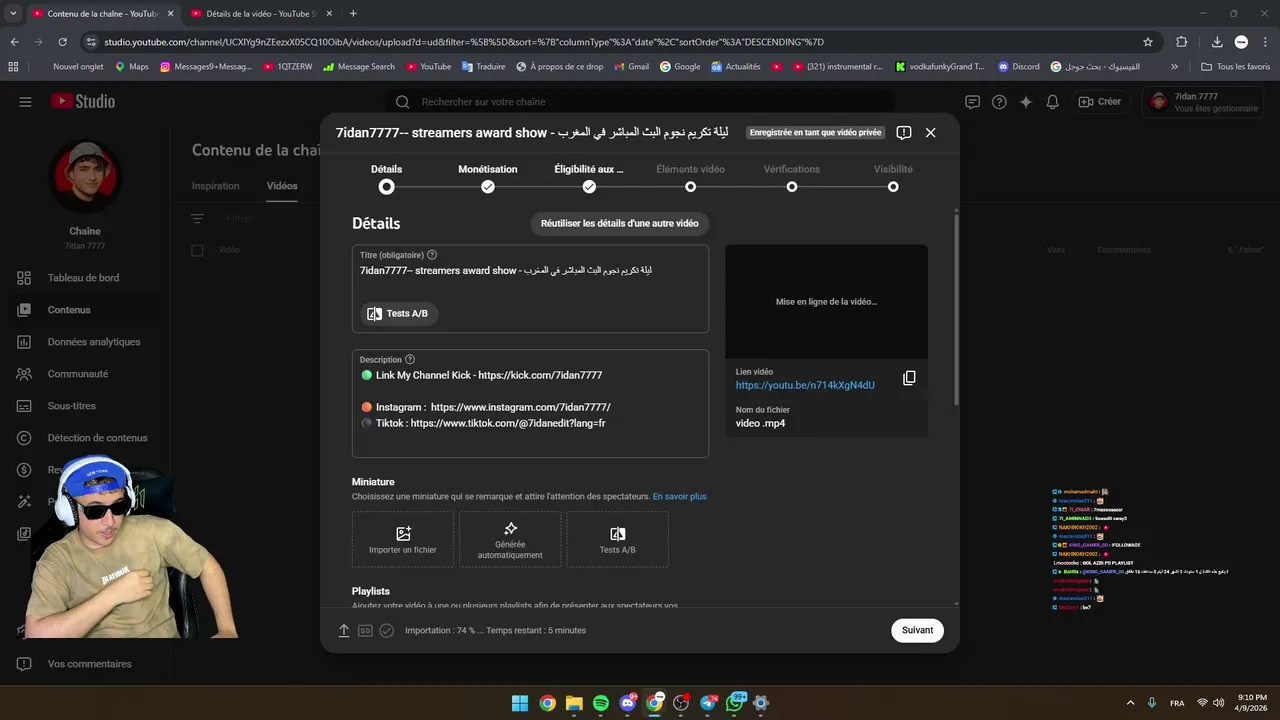The height and width of the screenshot is (720, 1280).
Task: Copy the video link
Action: (909, 378)
